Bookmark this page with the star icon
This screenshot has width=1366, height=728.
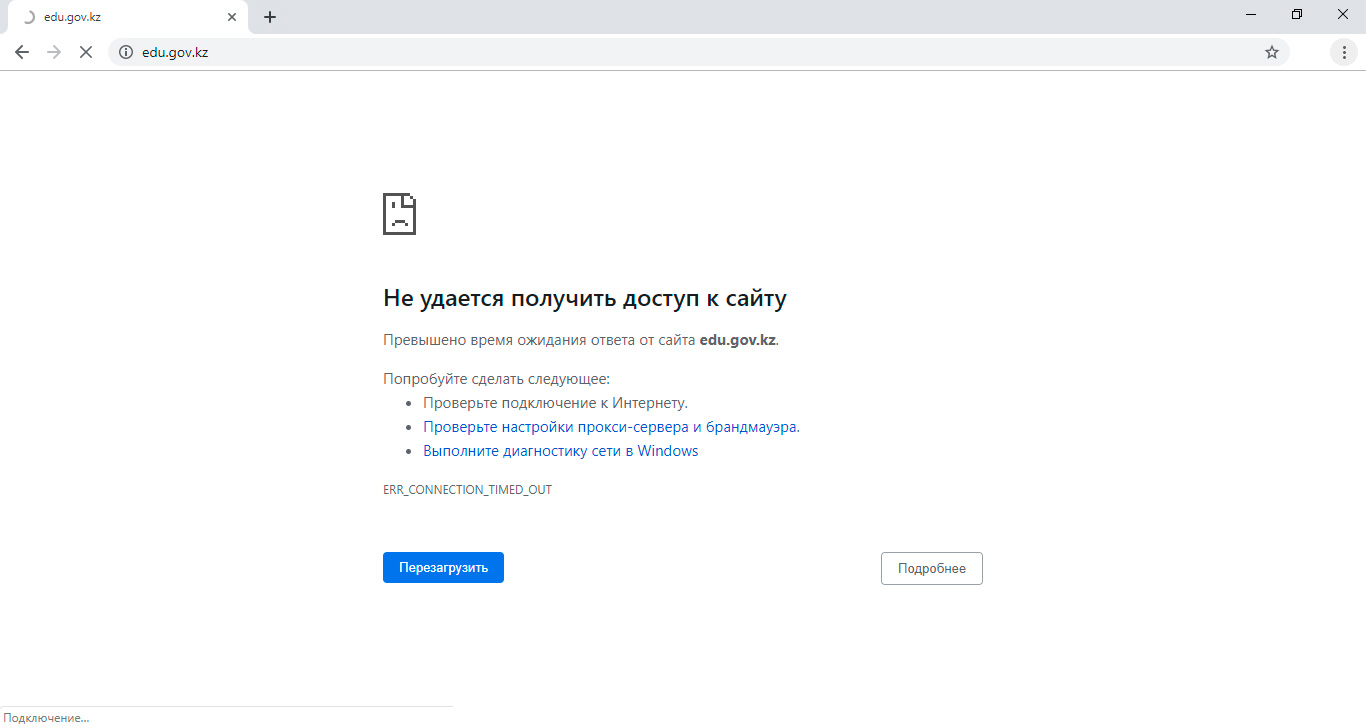point(1272,52)
